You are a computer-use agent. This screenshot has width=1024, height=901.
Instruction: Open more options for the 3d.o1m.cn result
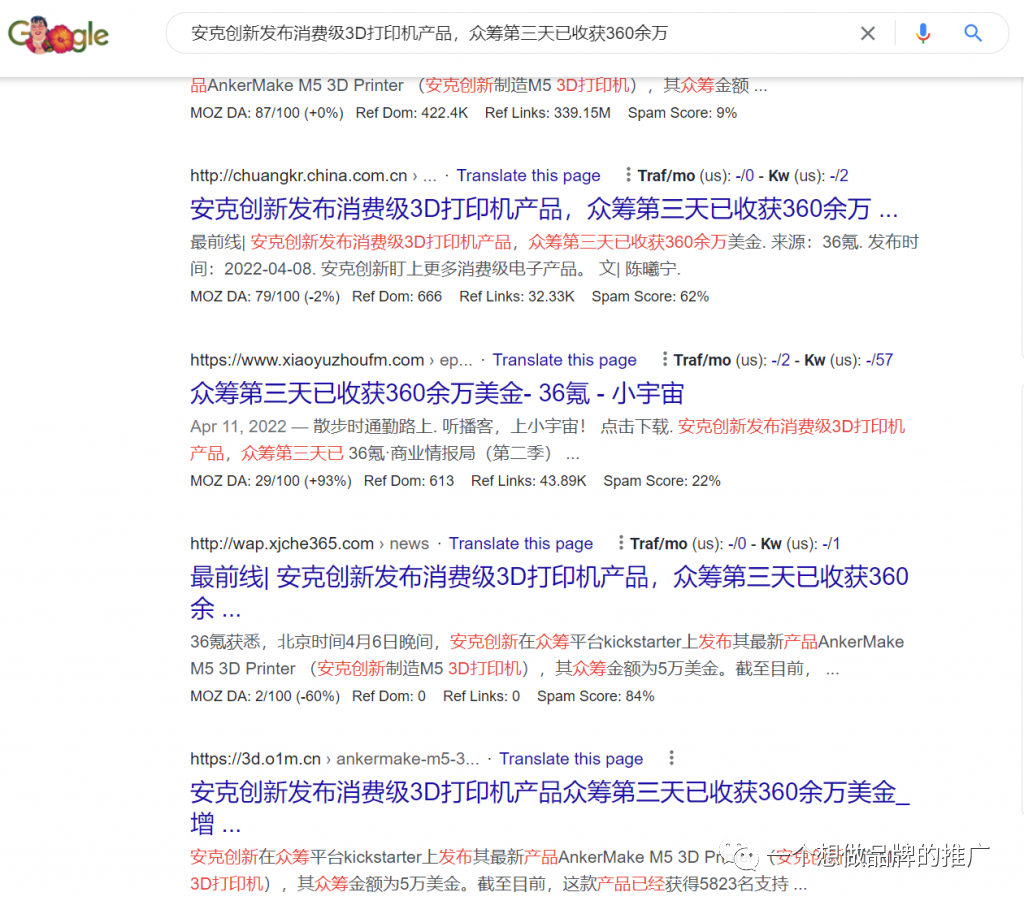[671, 758]
